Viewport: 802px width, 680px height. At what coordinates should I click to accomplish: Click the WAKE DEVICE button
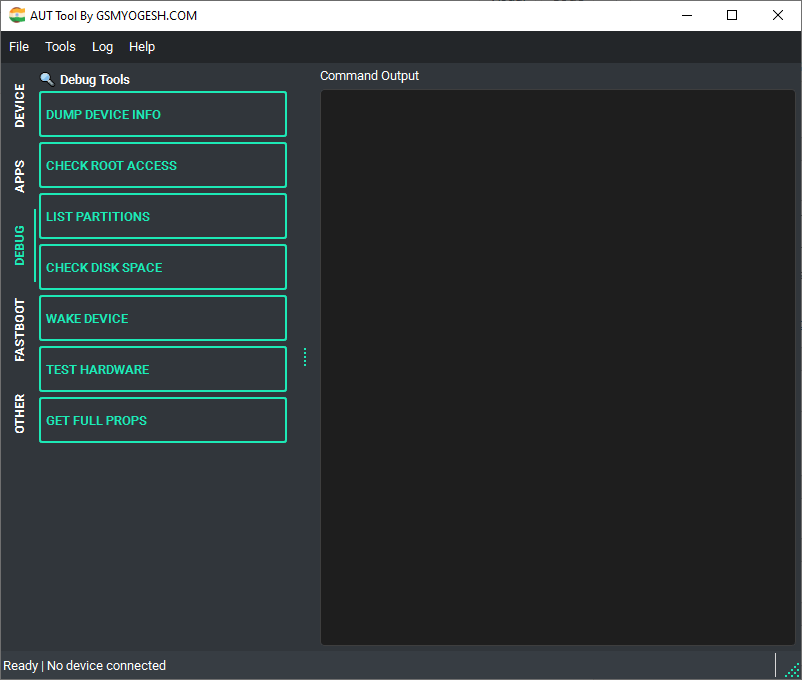pyautogui.click(x=163, y=318)
